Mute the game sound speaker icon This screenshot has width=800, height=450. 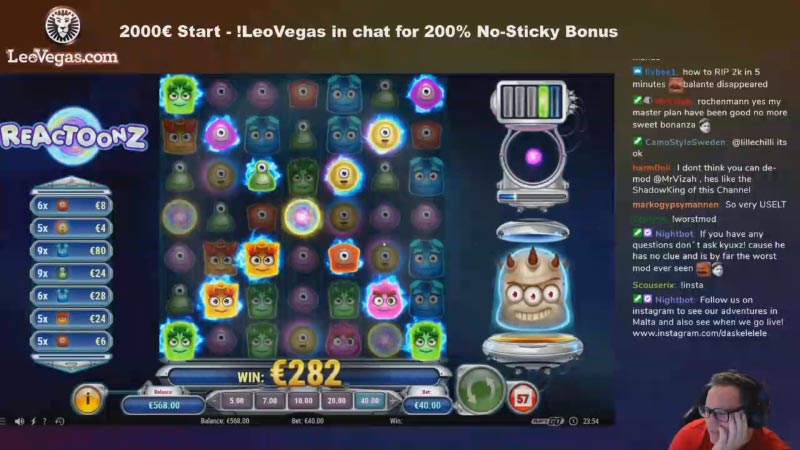[19, 421]
